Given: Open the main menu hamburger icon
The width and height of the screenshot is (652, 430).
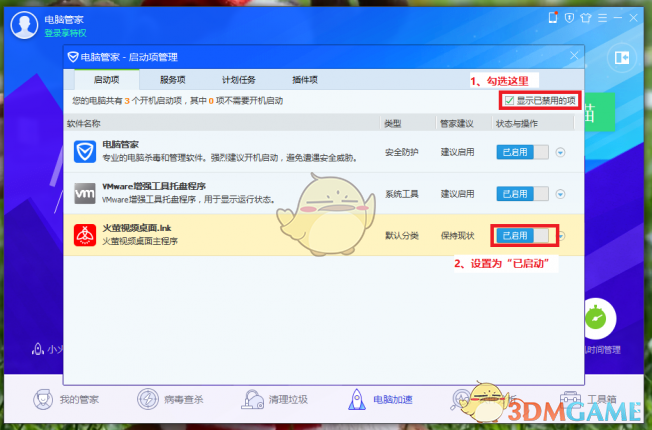Looking at the screenshot, I should (x=602, y=18).
